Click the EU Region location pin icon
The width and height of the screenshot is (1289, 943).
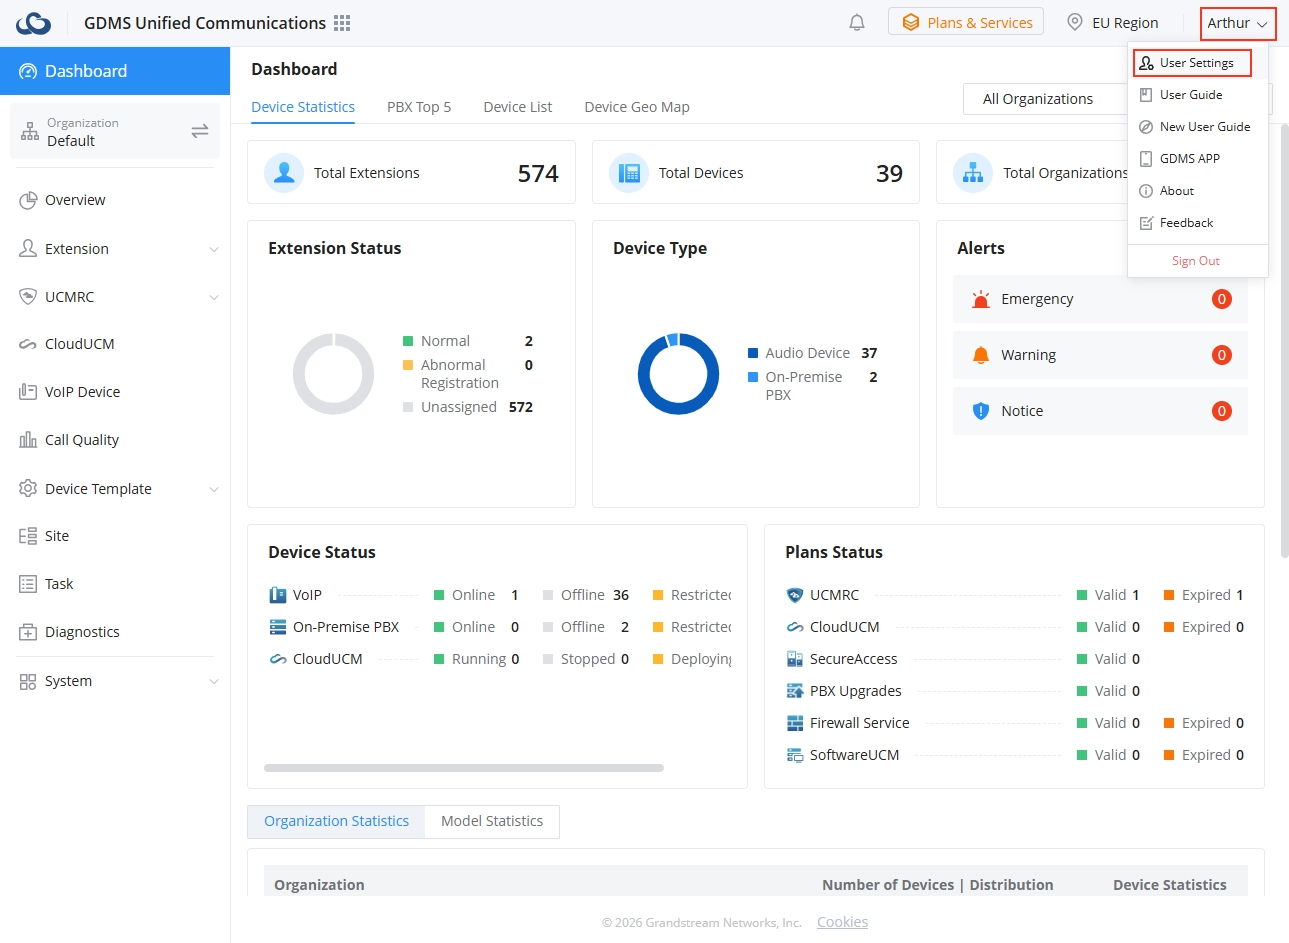click(1075, 22)
